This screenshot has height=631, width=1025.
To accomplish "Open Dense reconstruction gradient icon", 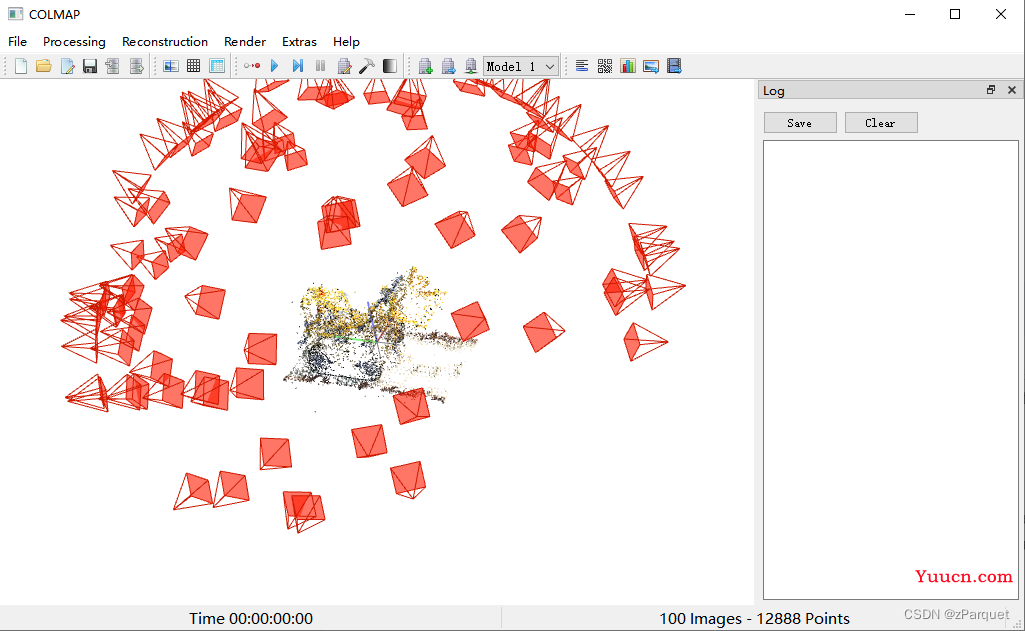I will tap(390, 66).
